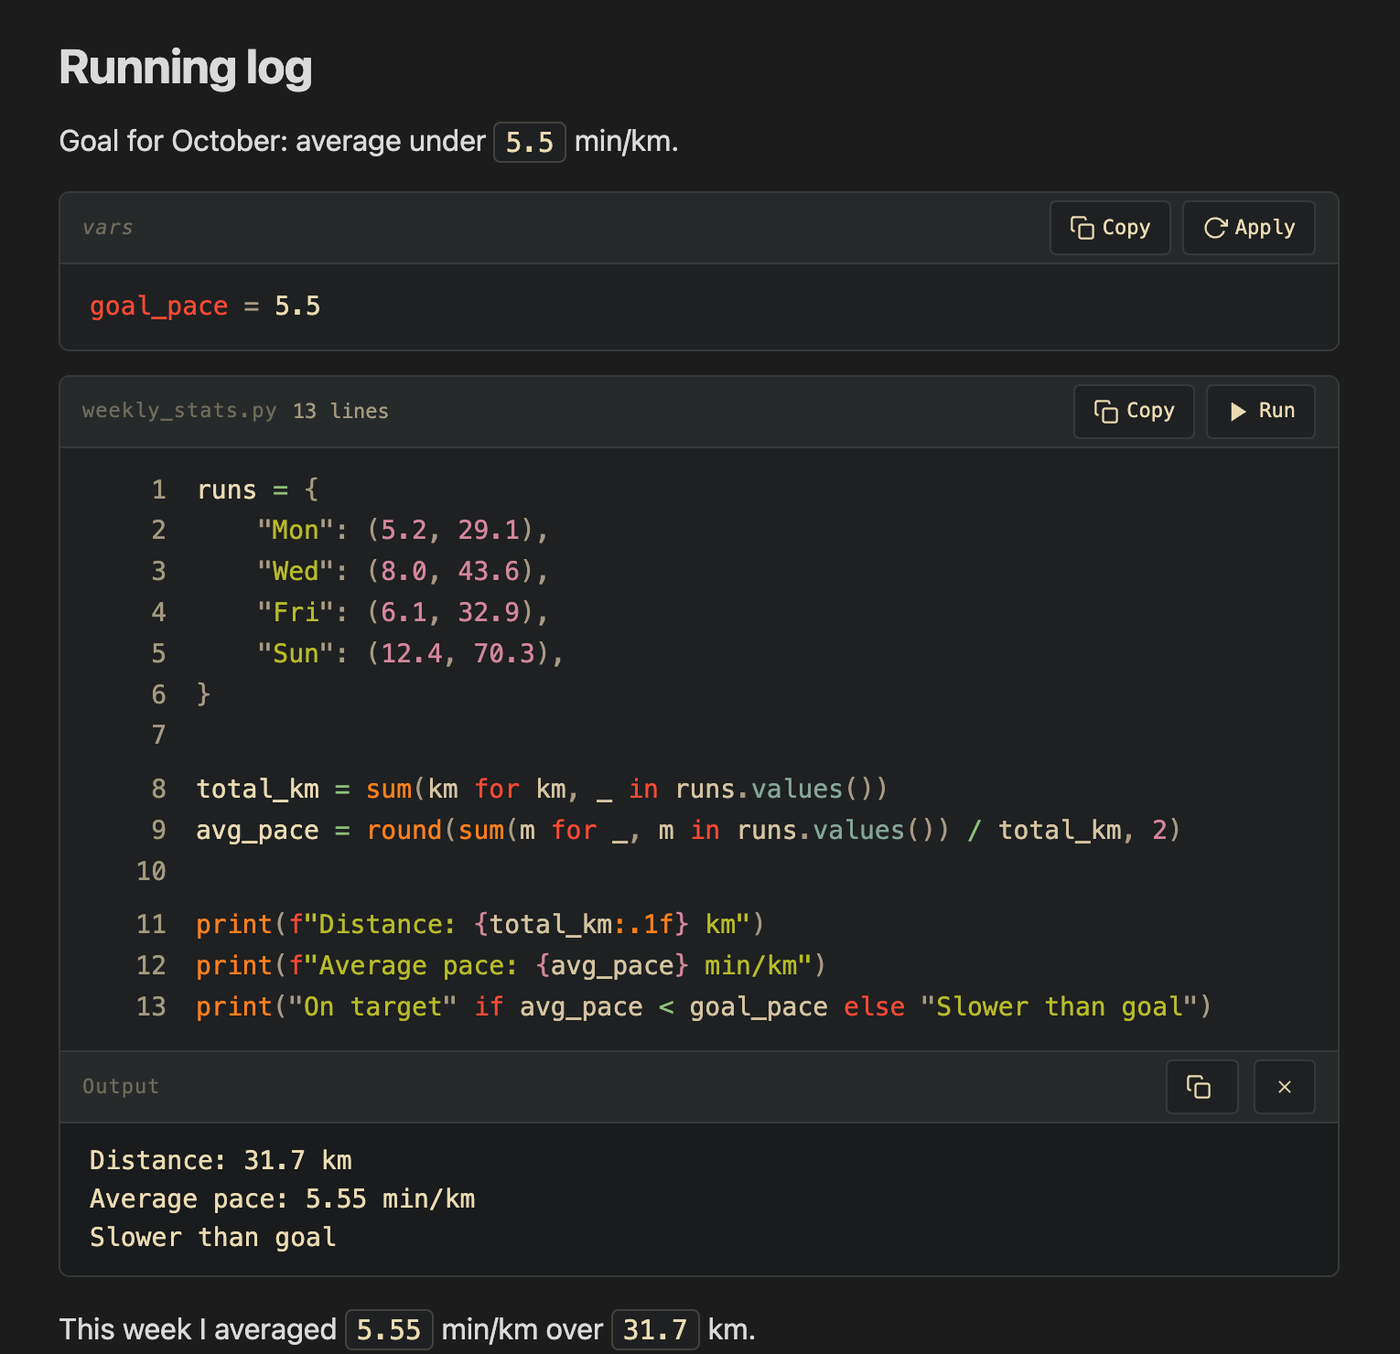Screen dimensions: 1400x1354
Task: Click the "Output" panel label
Action: pyautogui.click(x=121, y=1087)
